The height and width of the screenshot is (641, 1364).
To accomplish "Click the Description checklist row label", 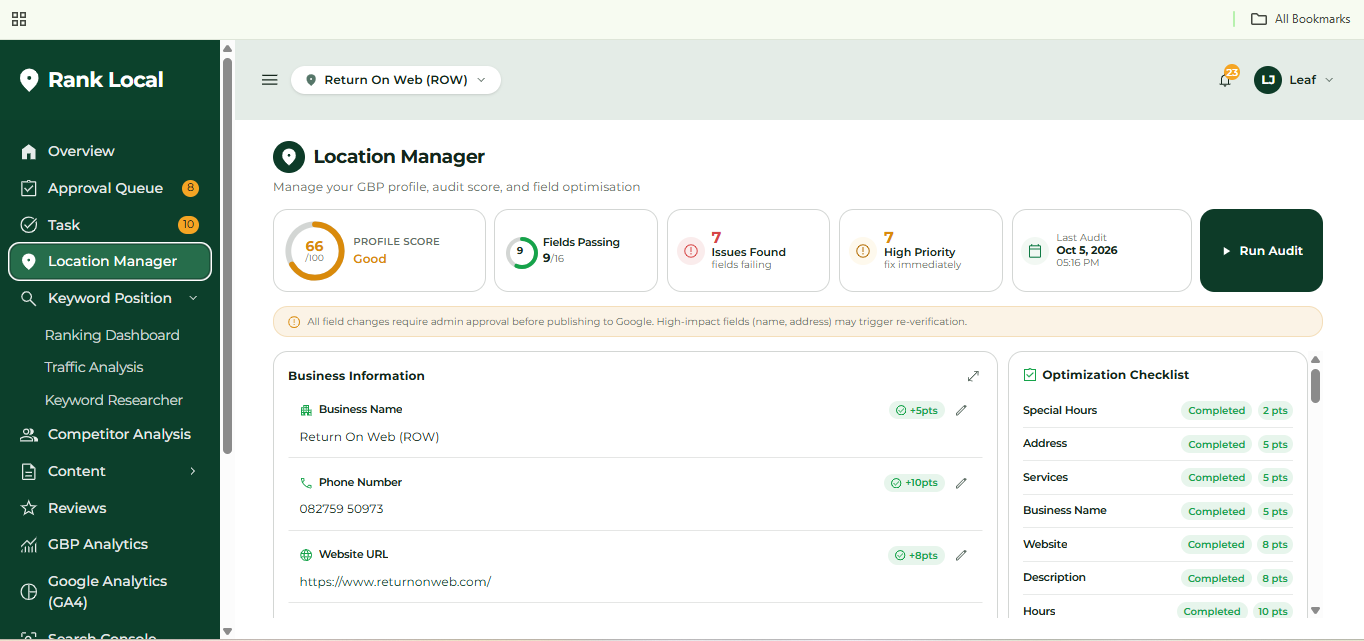I will click(1054, 577).
